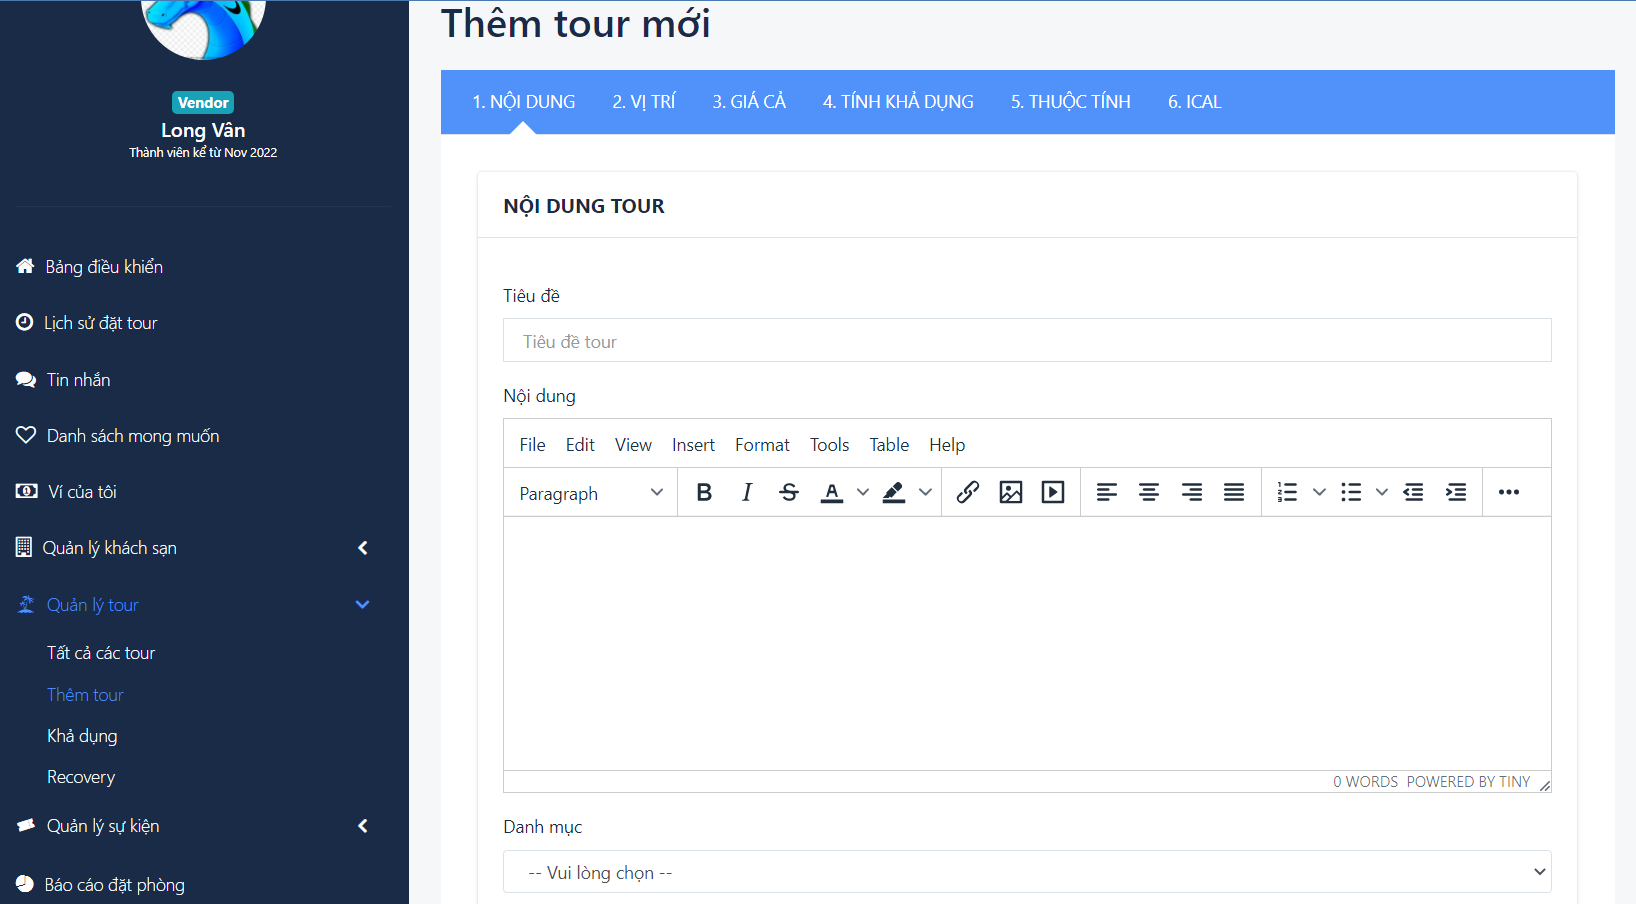Click the money icon beside Ví của tôi

point(27,491)
